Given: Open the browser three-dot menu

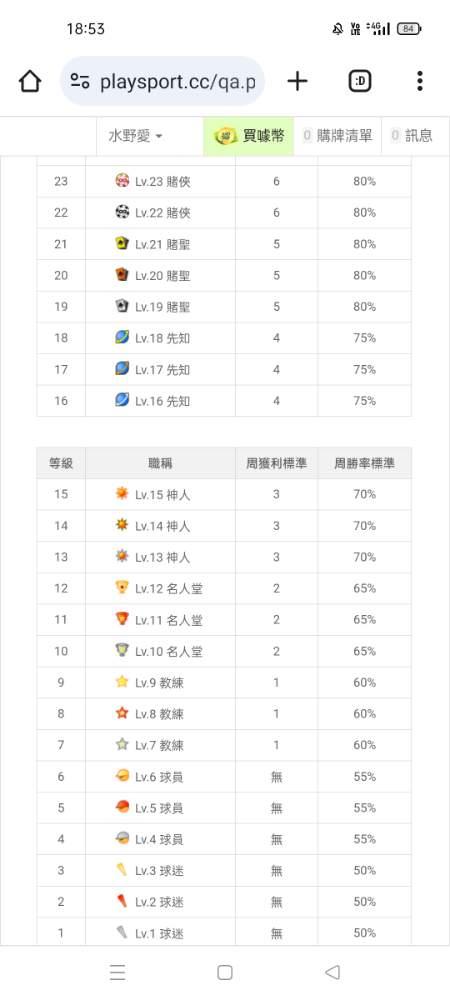Looking at the screenshot, I should (x=419, y=81).
